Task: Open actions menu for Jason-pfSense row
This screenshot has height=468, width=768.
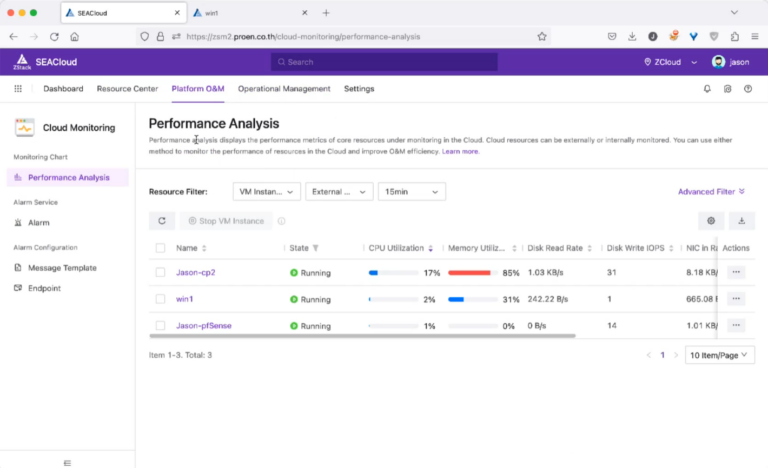Action: (x=736, y=325)
